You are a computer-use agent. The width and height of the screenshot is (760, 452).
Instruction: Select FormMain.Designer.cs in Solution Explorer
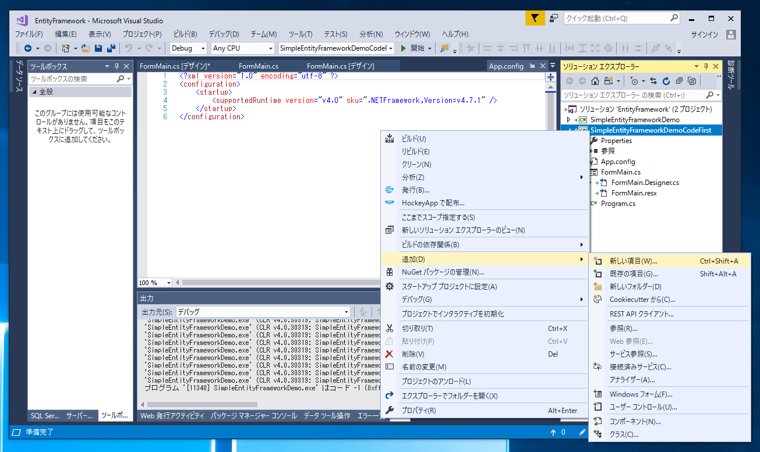645,183
